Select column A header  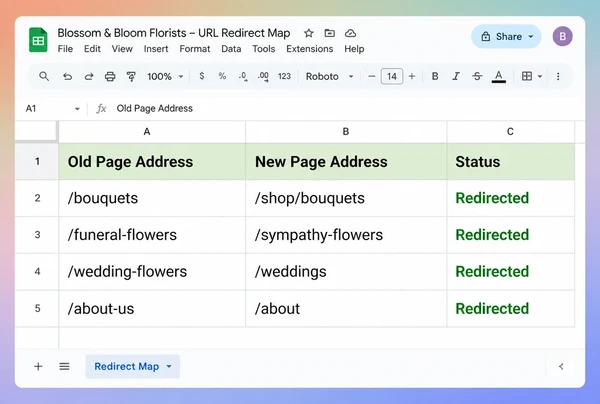tap(152, 132)
